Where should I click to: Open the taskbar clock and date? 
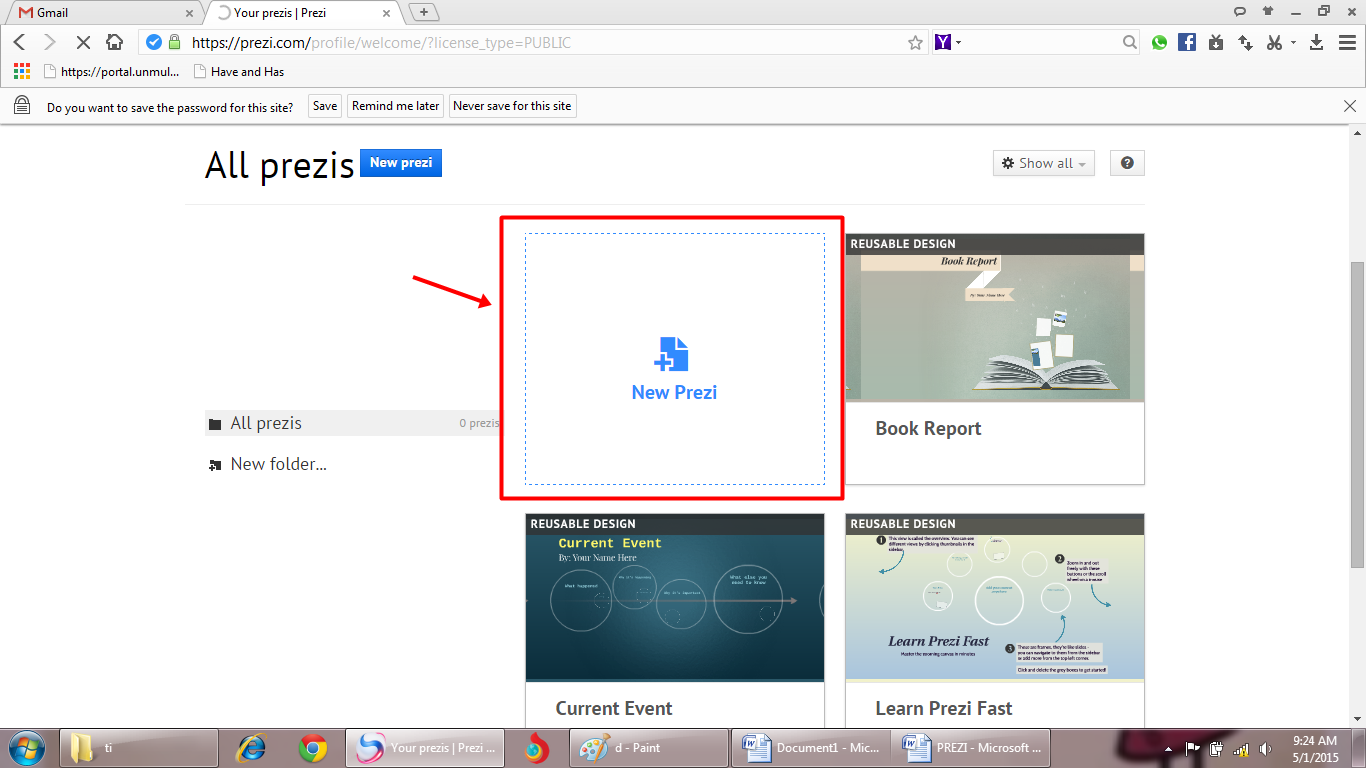coord(1315,749)
